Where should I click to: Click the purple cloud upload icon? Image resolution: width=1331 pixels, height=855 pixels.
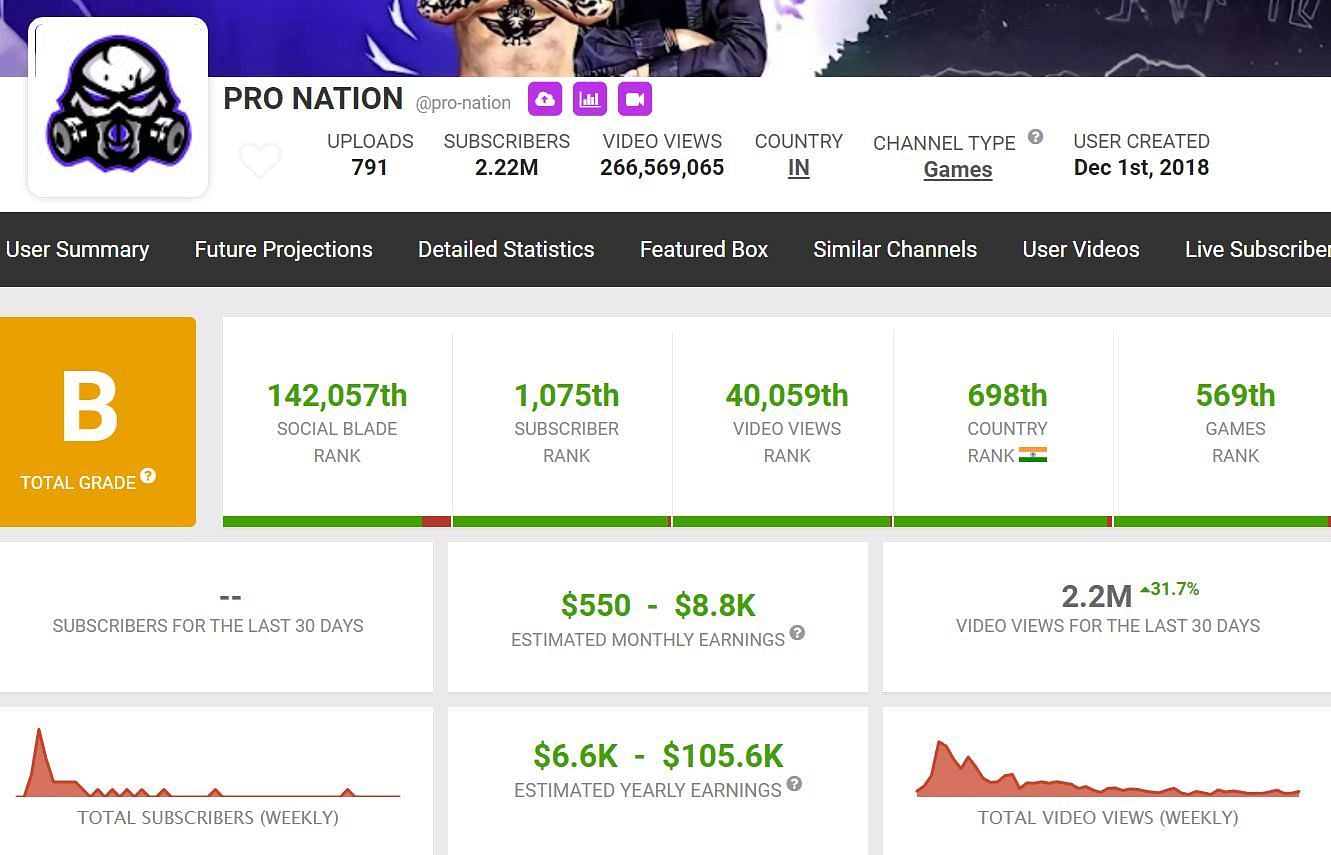point(545,99)
